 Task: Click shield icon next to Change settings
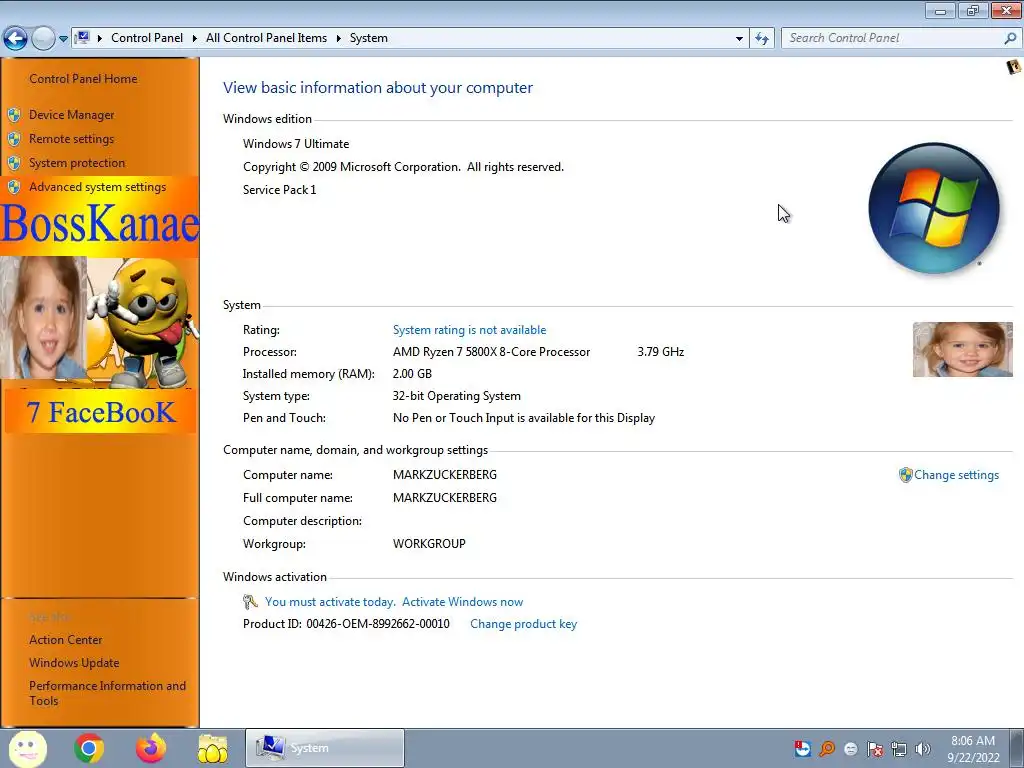[905, 475]
